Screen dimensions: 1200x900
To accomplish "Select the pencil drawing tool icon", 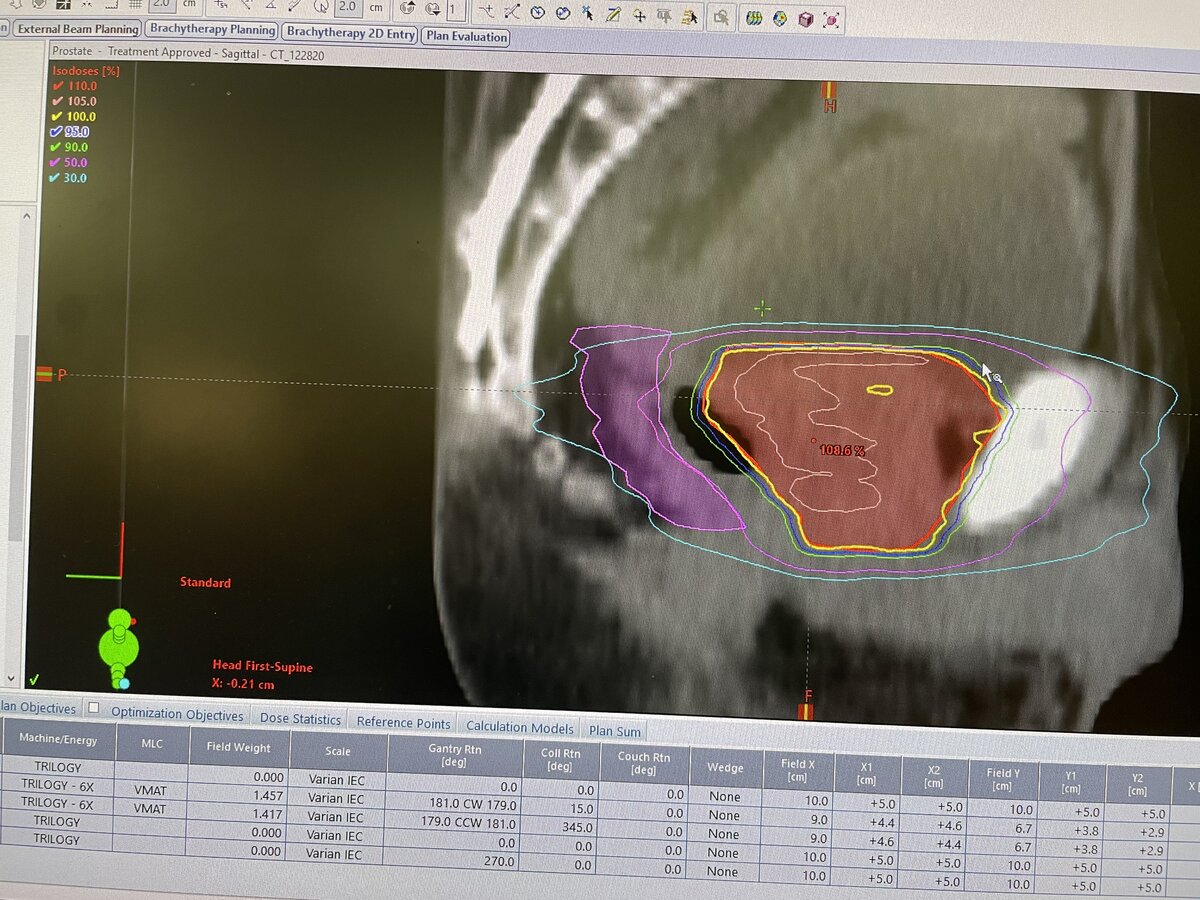I will click(x=613, y=14).
